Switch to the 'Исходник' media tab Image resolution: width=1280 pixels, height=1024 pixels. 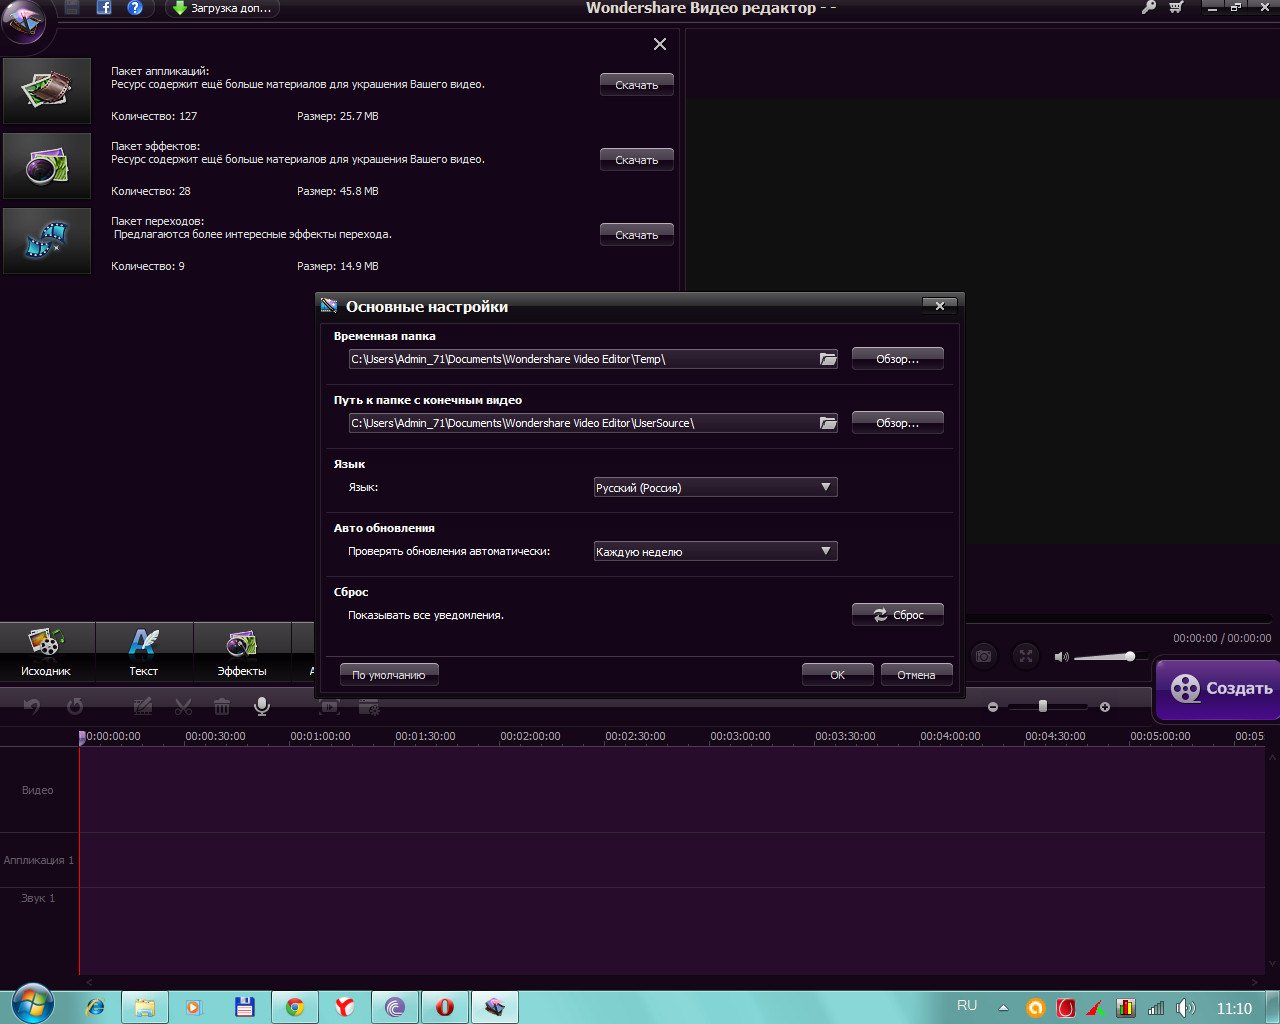[x=46, y=652]
